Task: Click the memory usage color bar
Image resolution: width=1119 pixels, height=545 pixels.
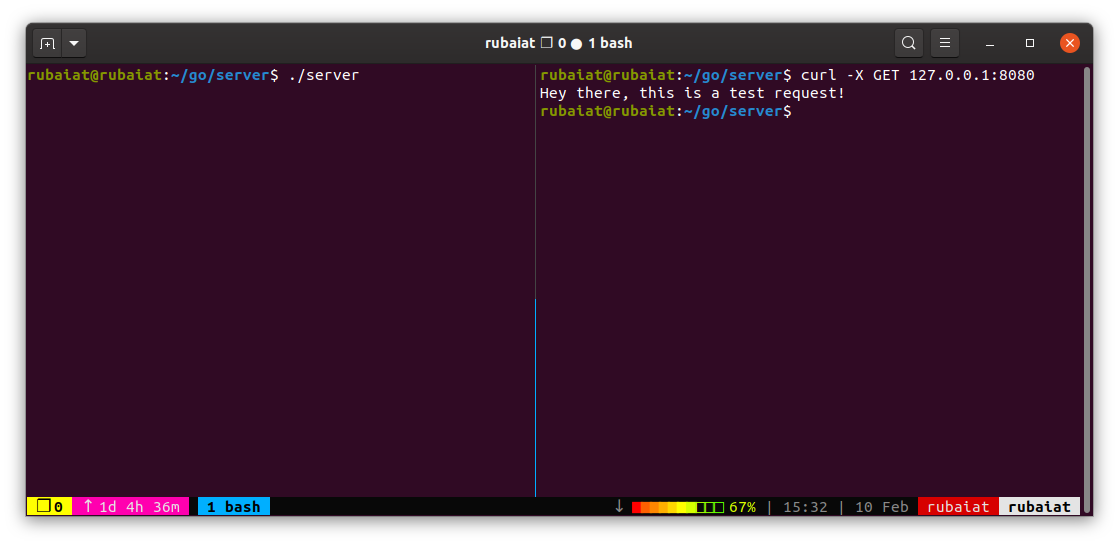Action: pyautogui.click(x=678, y=508)
